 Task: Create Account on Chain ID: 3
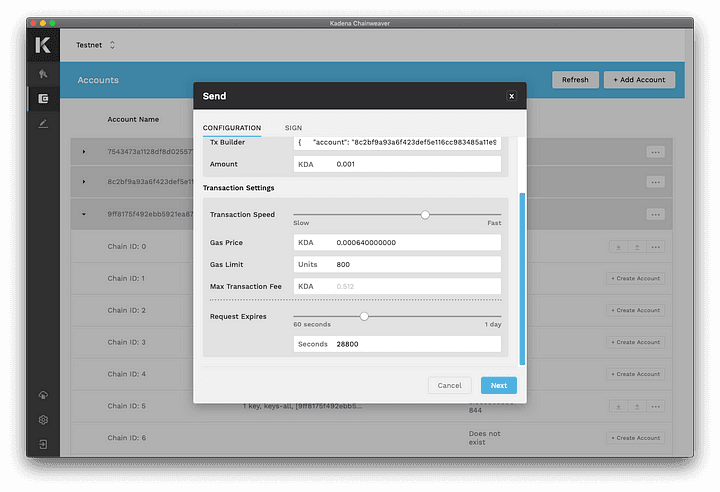[636, 342]
